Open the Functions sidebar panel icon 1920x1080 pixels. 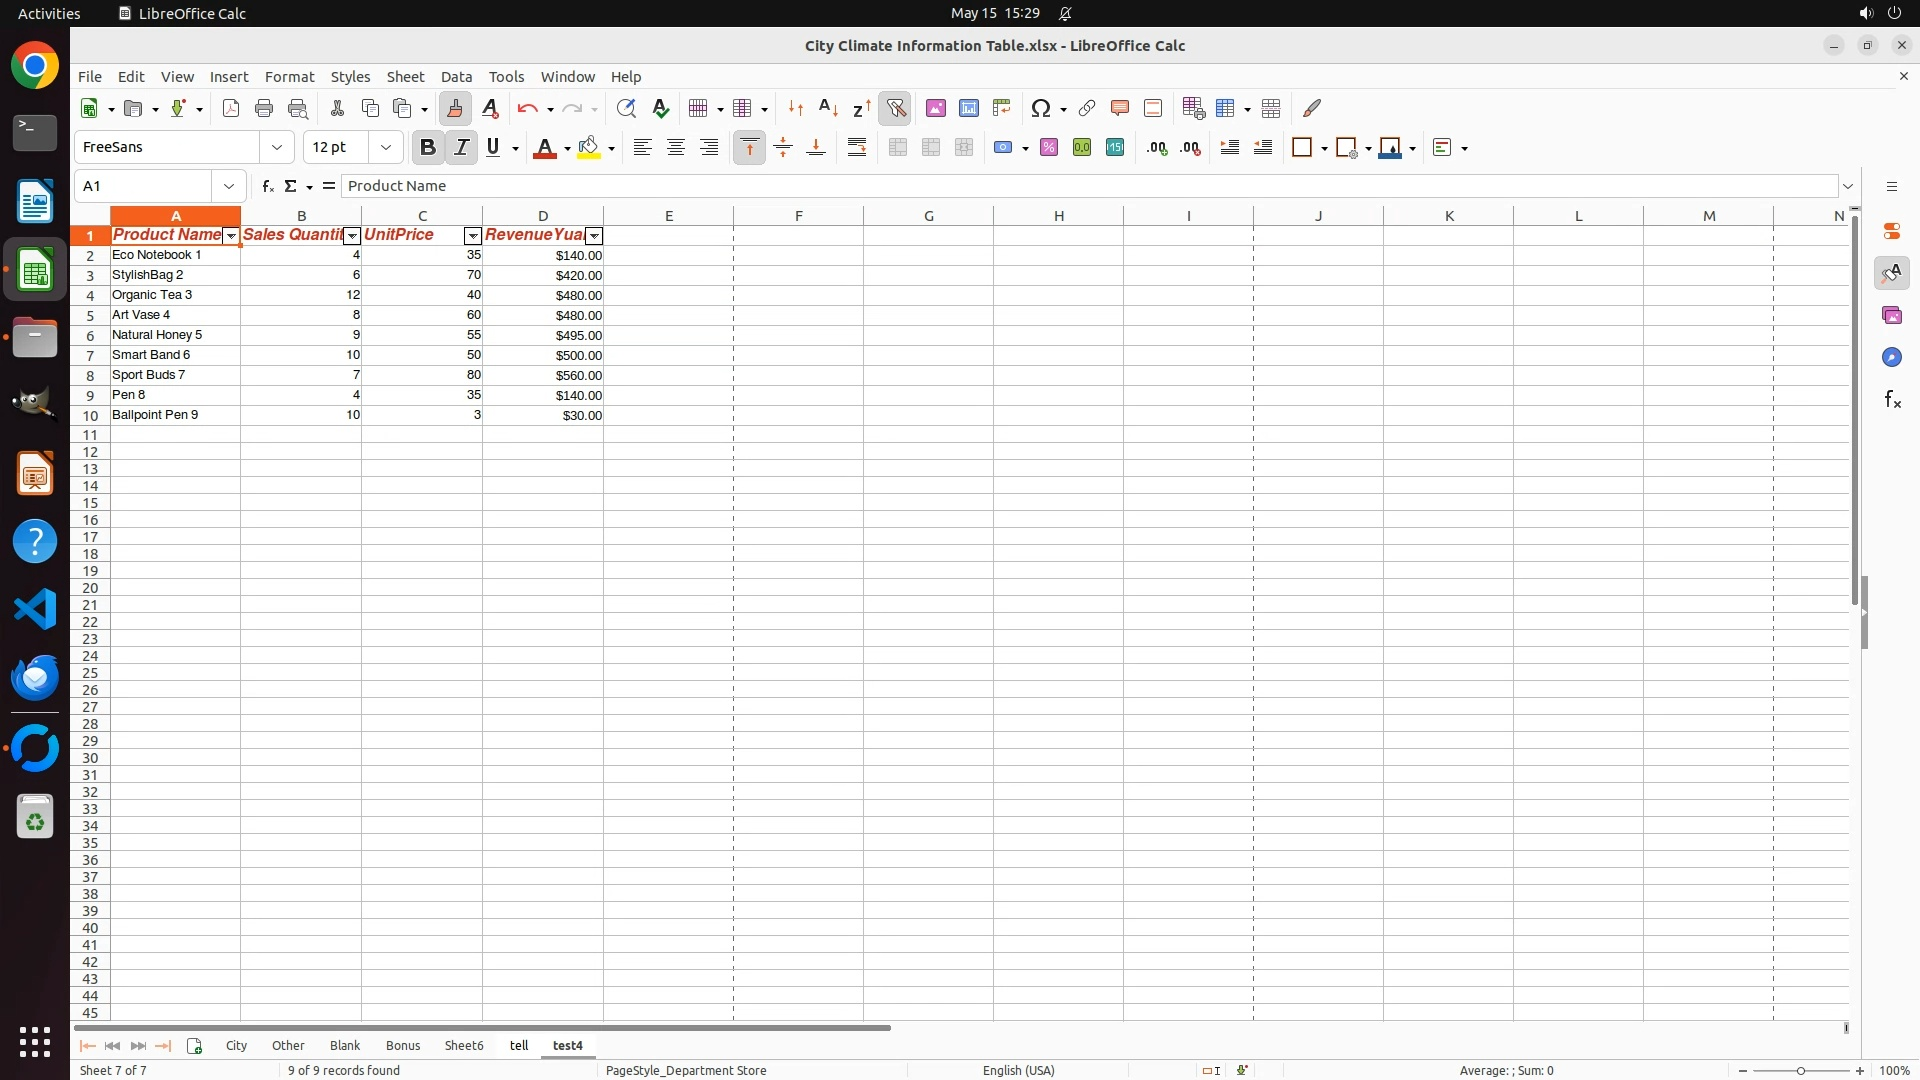pyautogui.click(x=1892, y=400)
